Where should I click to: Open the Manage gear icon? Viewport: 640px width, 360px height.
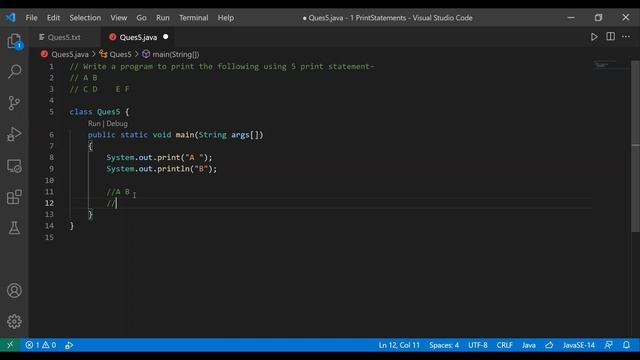point(14,322)
